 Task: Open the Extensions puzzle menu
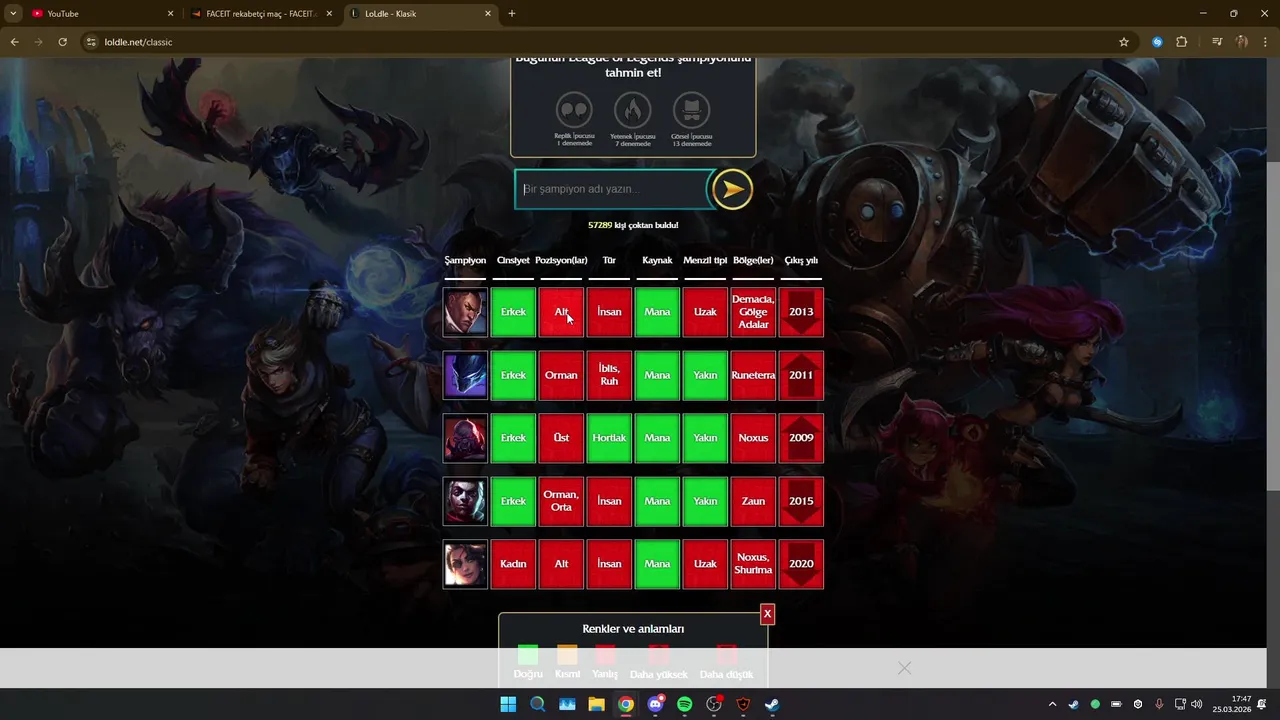[1182, 42]
